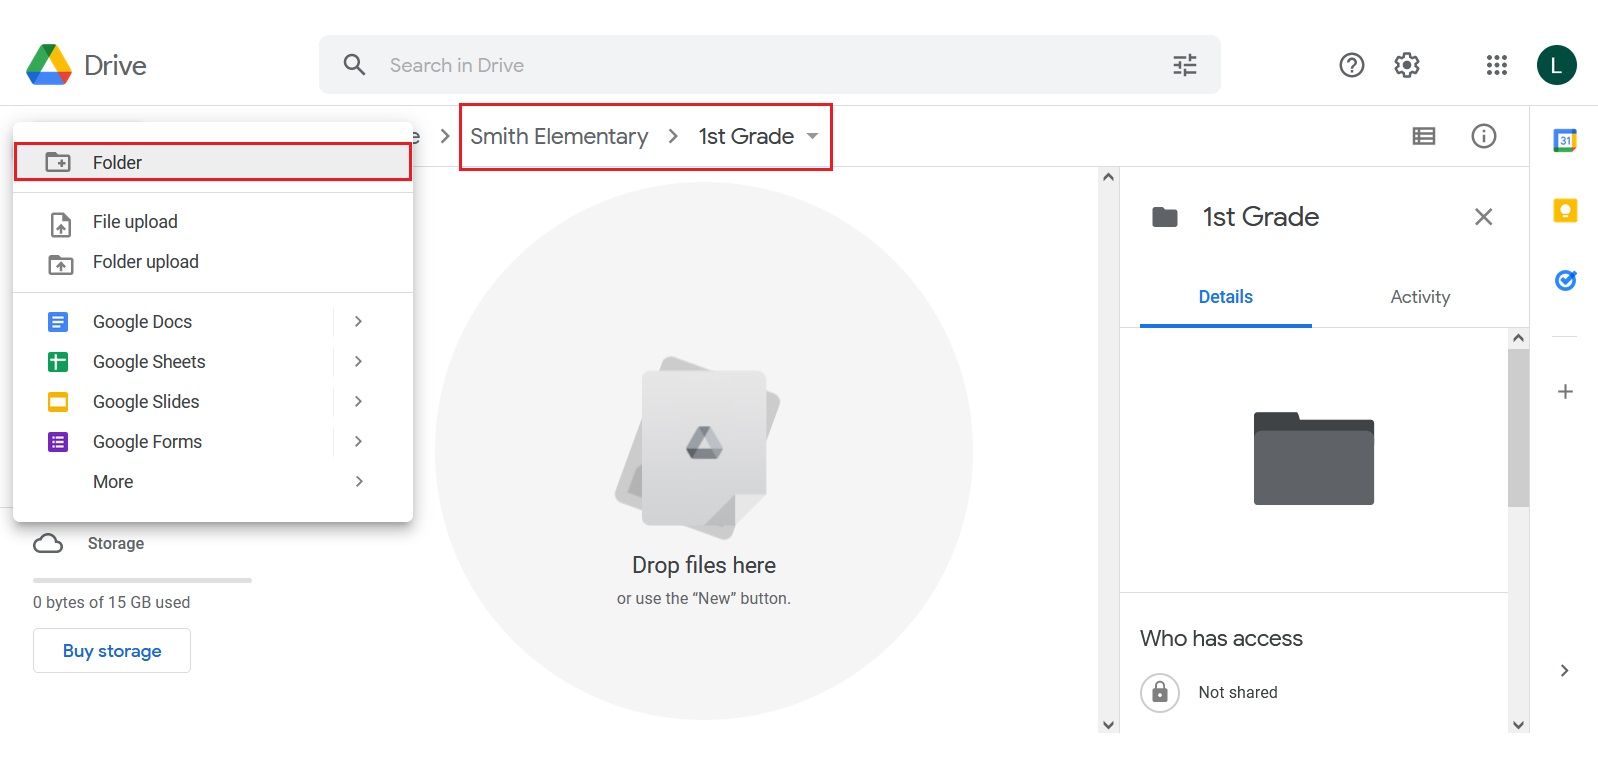Open the Help question mark icon
Viewport: 1598px width, 772px height.
tap(1352, 65)
